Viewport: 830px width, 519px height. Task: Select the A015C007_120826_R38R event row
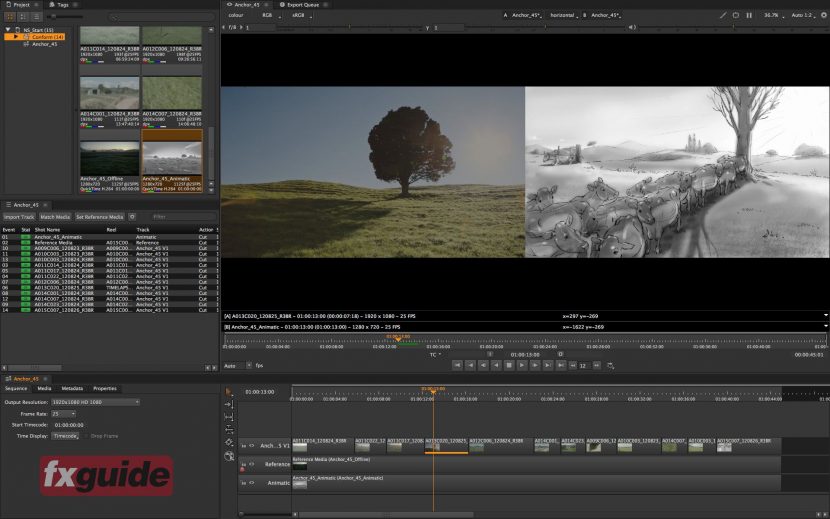109,310
